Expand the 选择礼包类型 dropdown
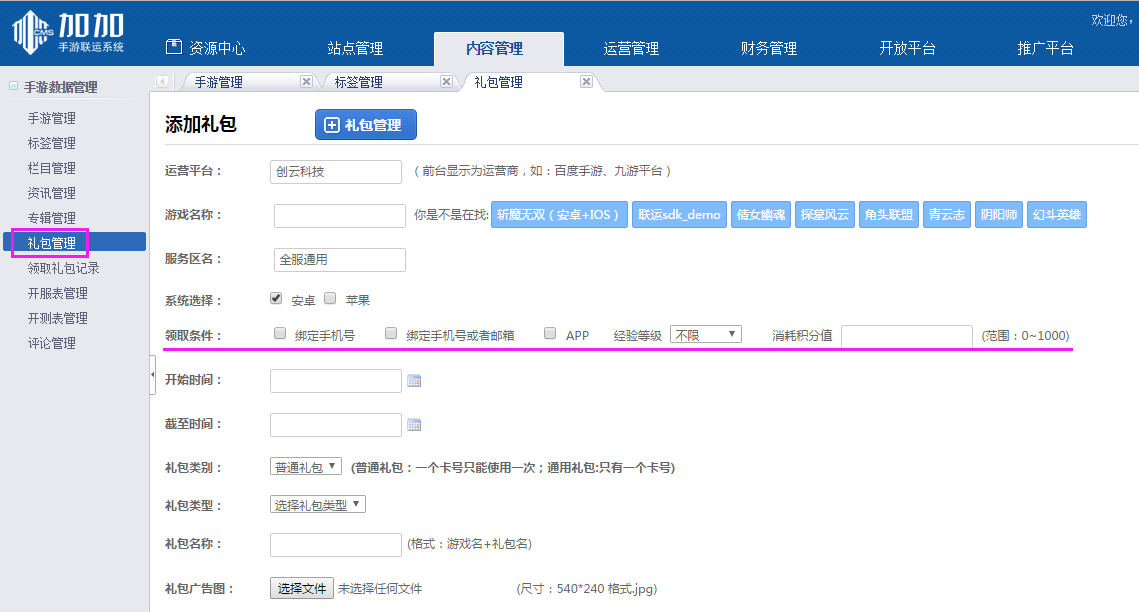The width and height of the screenshot is (1139, 612). tap(318, 504)
